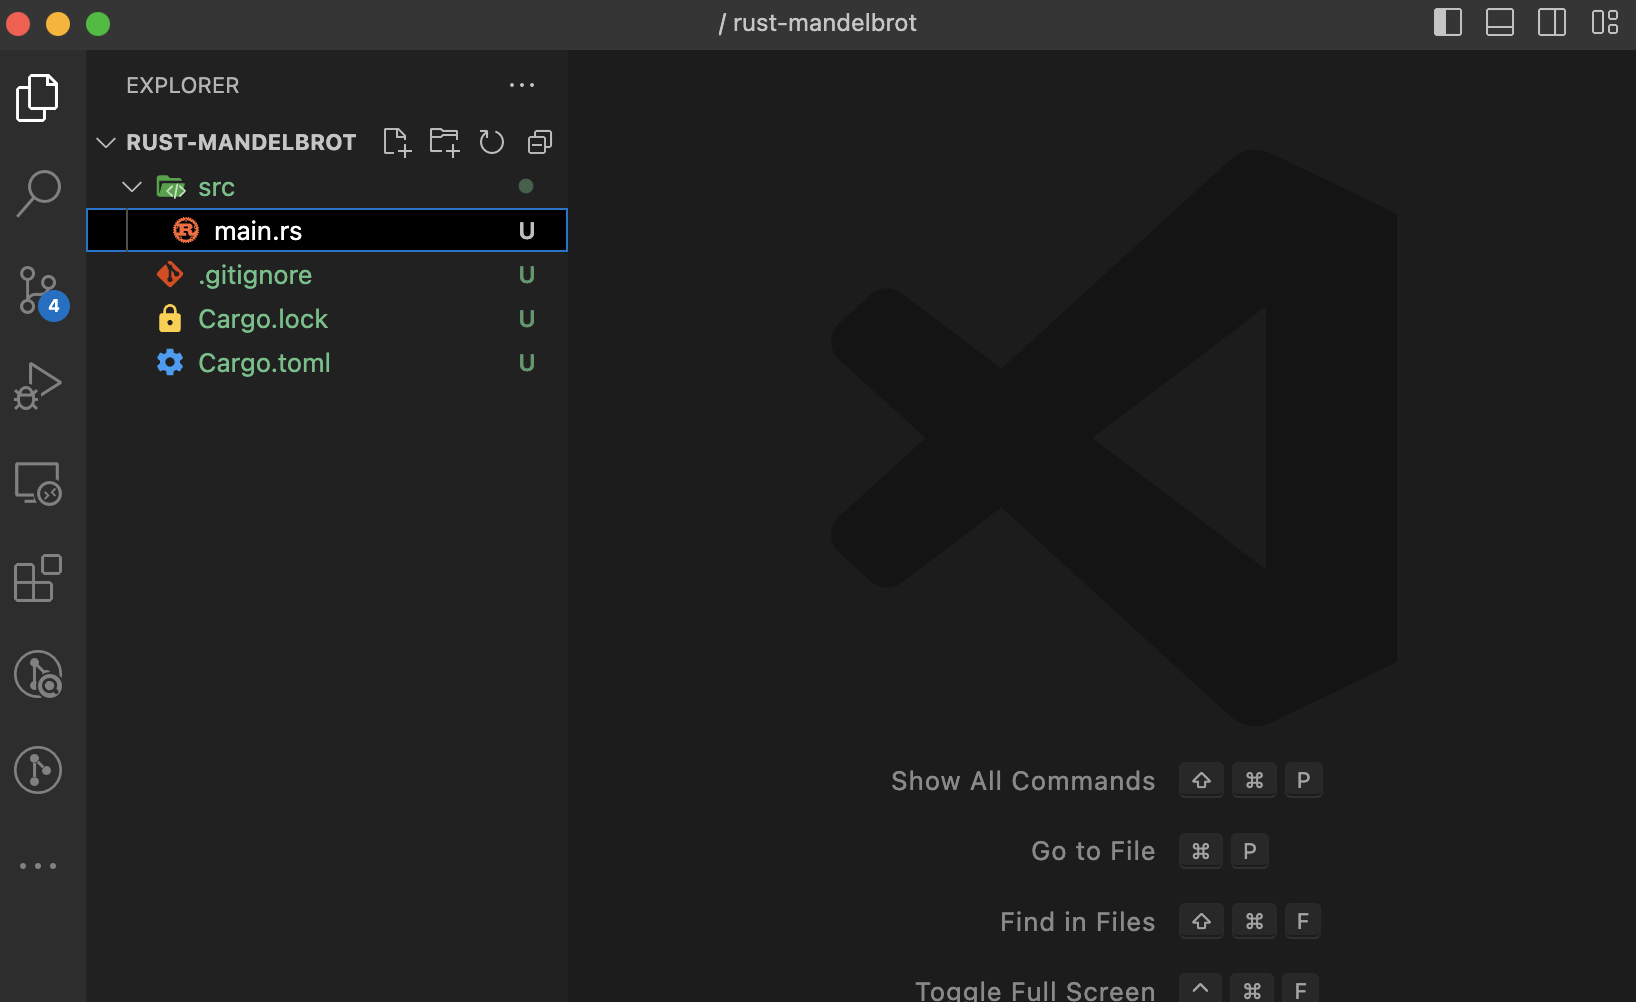Open the Git Graph activity bar icon
Image resolution: width=1636 pixels, height=1002 pixels.
(x=38, y=674)
